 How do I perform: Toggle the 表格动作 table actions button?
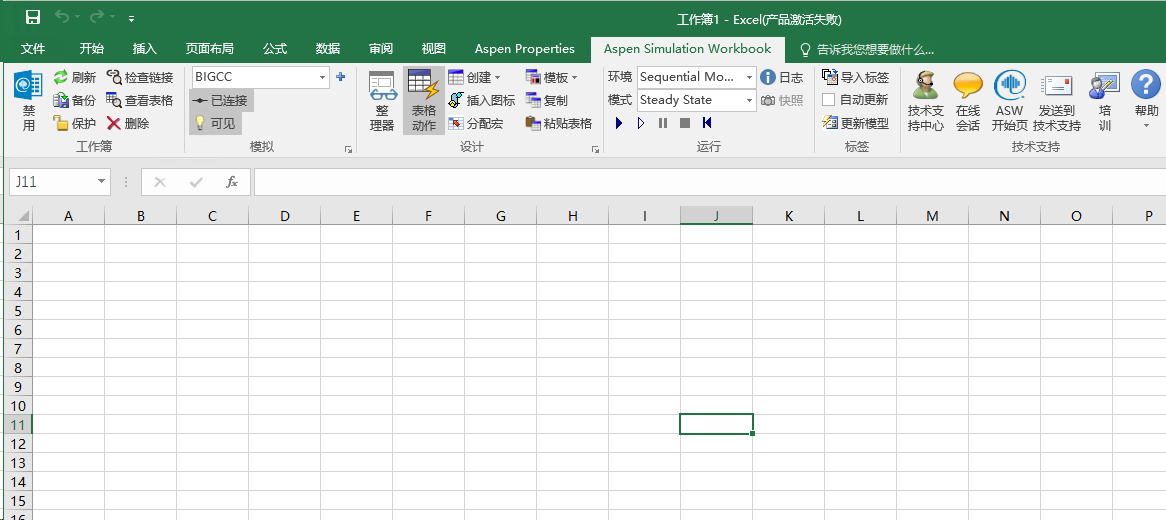click(x=424, y=100)
